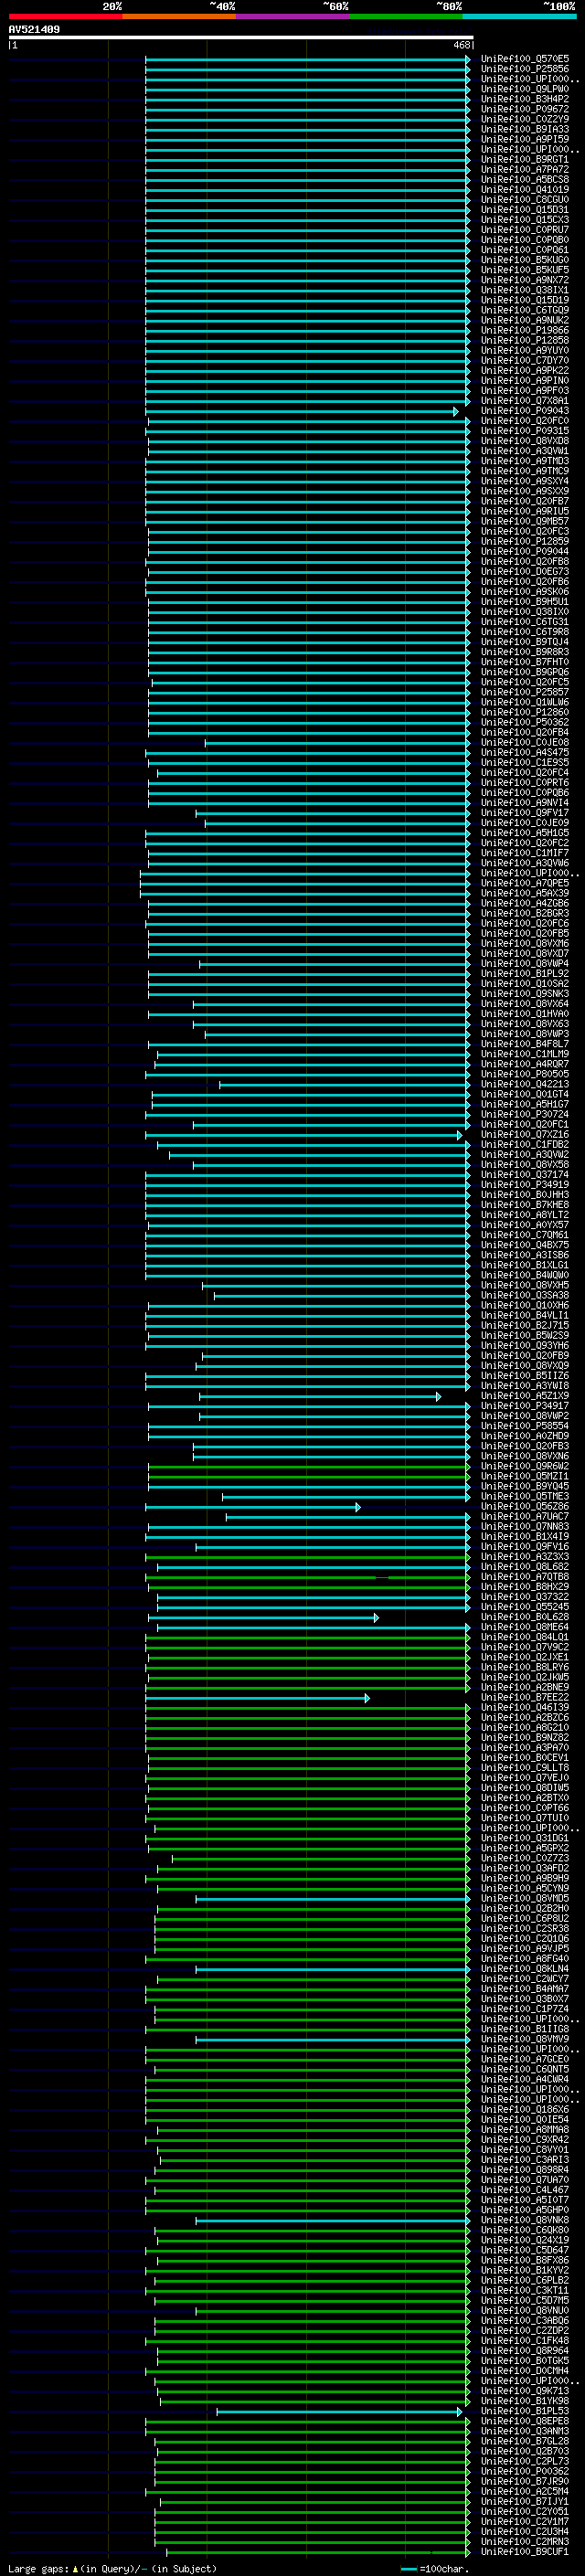Select hit label UniRef100_P50362

525,722
